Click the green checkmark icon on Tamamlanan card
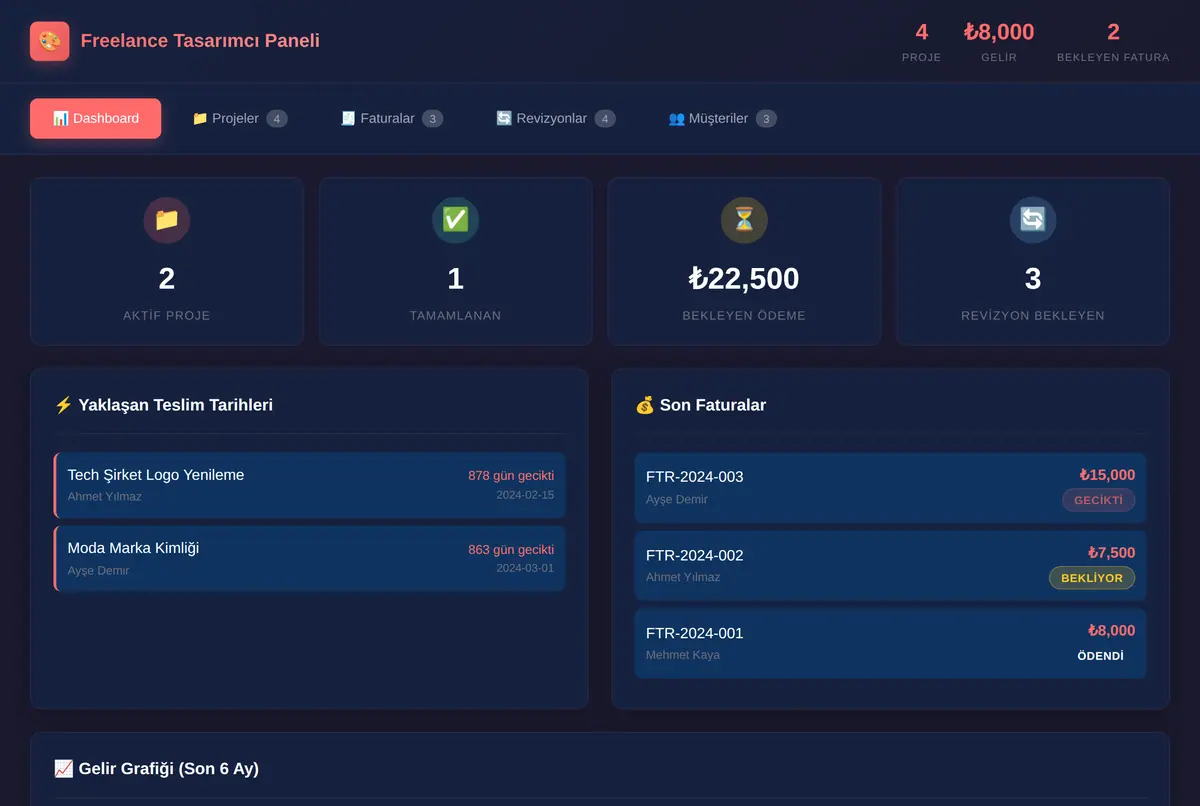1200x806 pixels. point(455,220)
